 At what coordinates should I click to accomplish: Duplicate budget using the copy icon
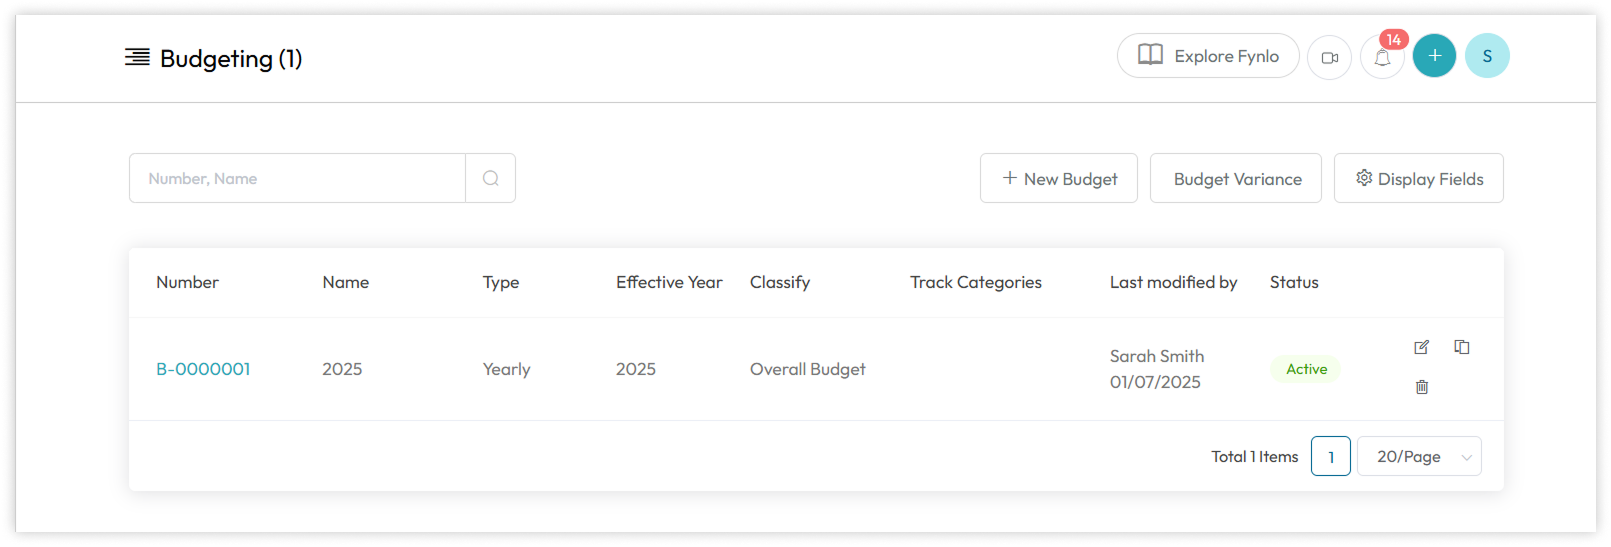point(1461,347)
